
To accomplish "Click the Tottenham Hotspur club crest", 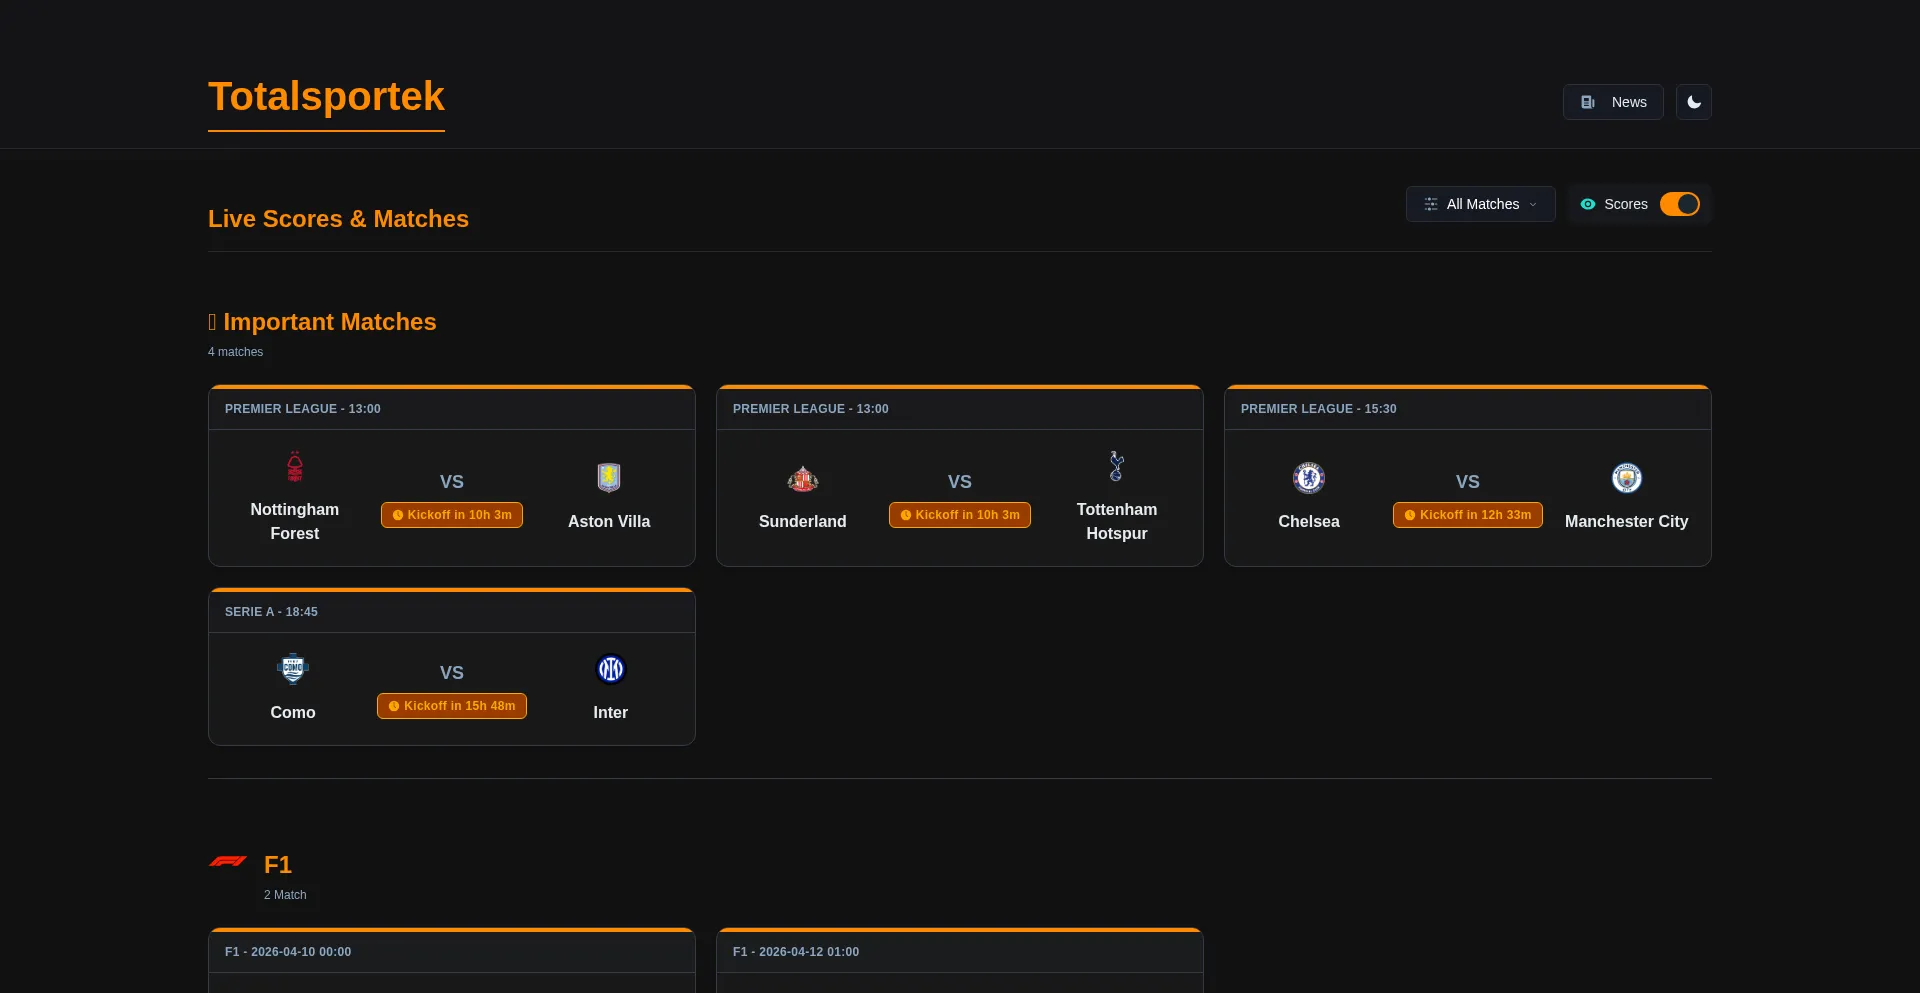I will point(1117,466).
